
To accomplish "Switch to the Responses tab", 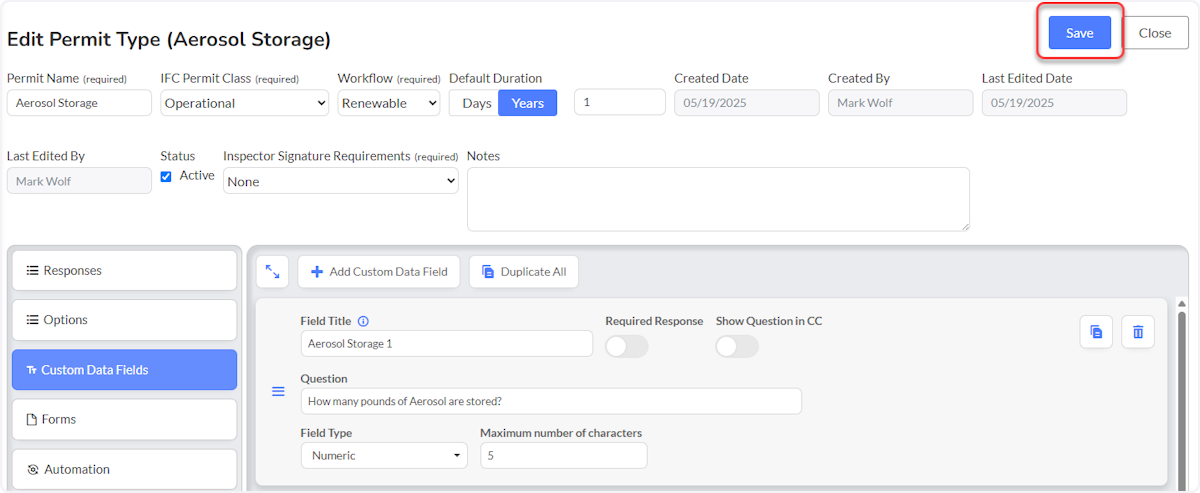I will click(124, 271).
